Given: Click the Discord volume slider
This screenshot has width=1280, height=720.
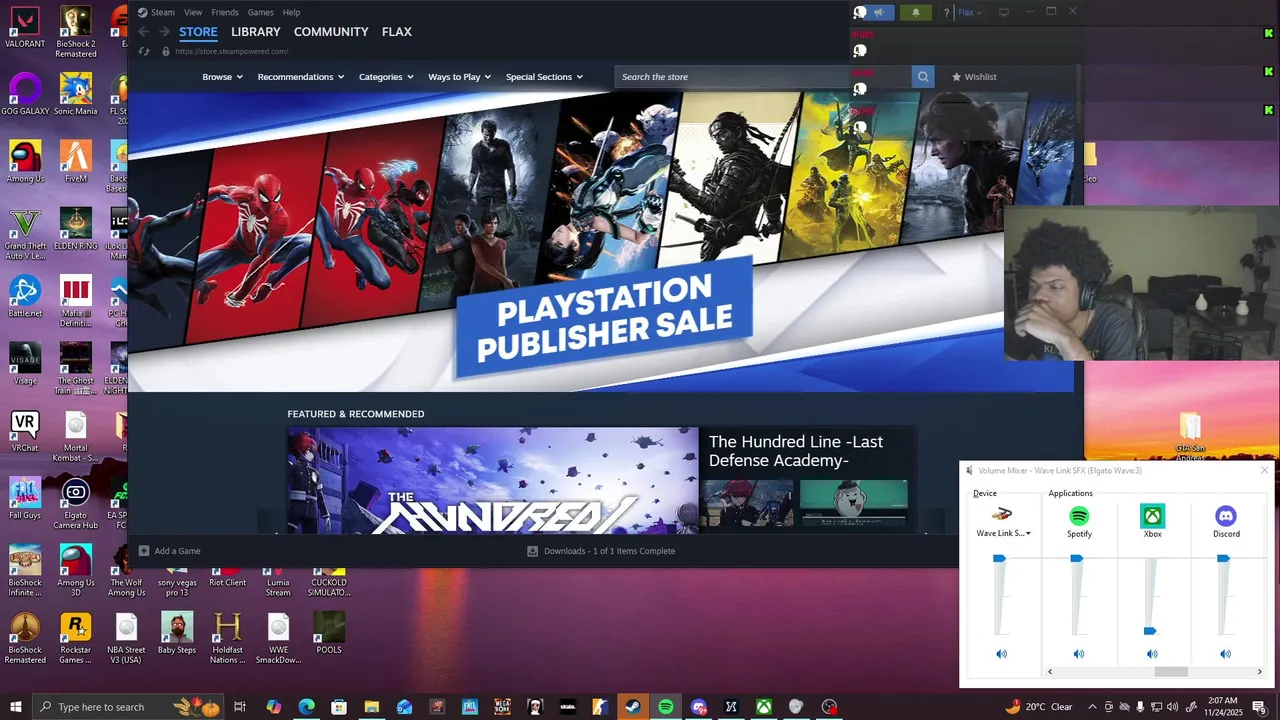Looking at the screenshot, I should [x=1224, y=594].
